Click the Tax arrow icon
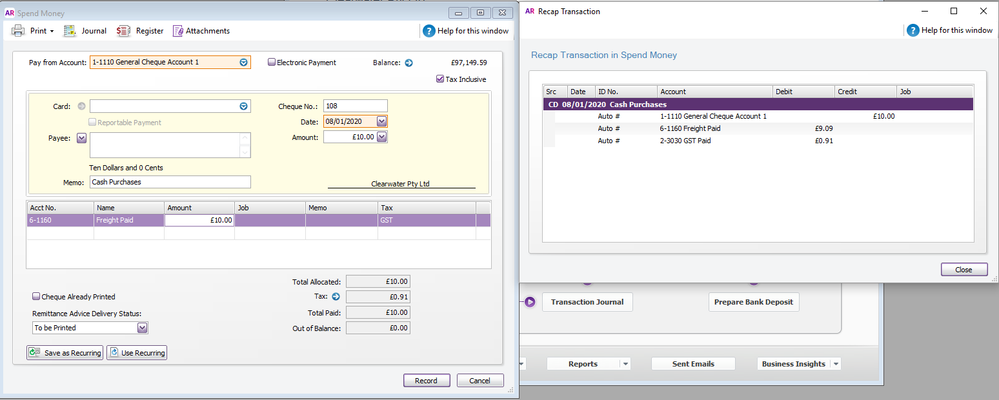The width and height of the screenshot is (999, 400). click(x=336, y=297)
